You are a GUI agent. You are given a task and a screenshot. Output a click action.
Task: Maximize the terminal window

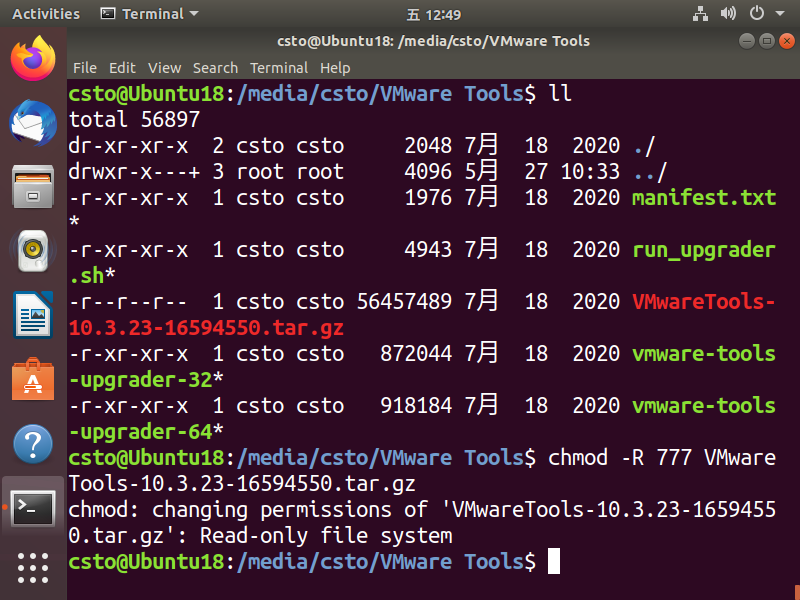pos(766,41)
